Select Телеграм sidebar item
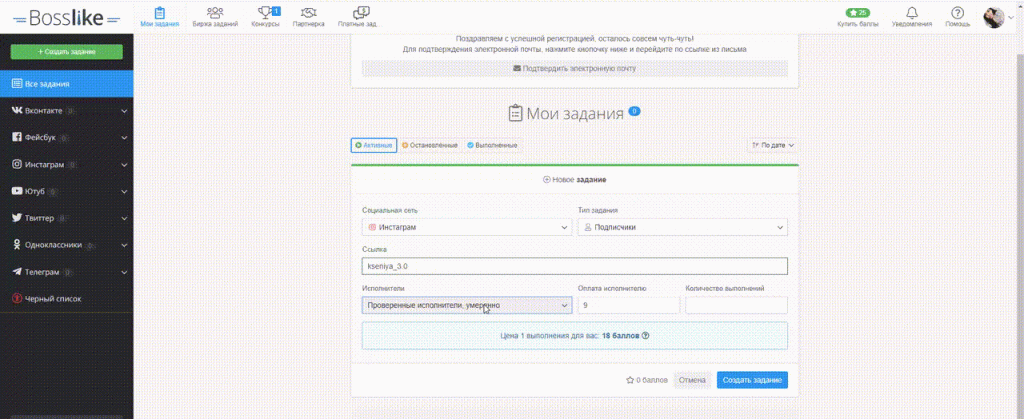Screen dimensions: 1024x419 point(67,272)
